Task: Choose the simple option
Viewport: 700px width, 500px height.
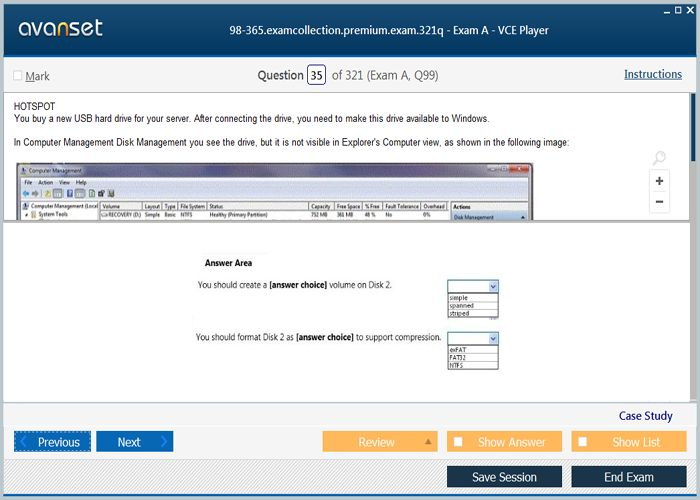Action: (473, 298)
